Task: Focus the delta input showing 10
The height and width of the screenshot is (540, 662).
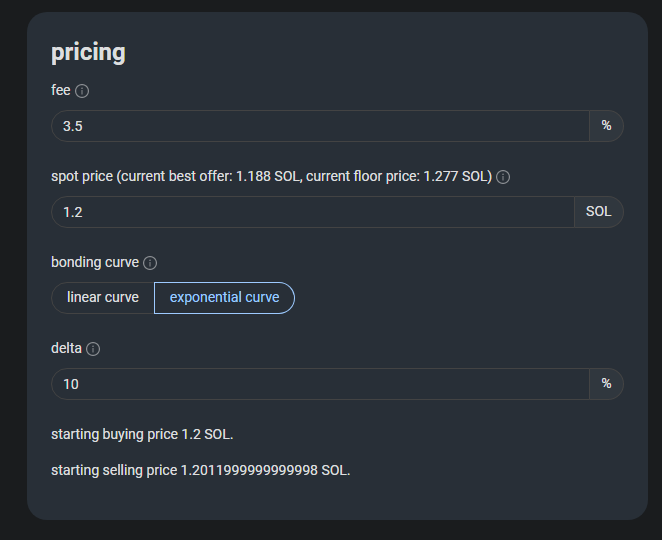Action: point(320,384)
